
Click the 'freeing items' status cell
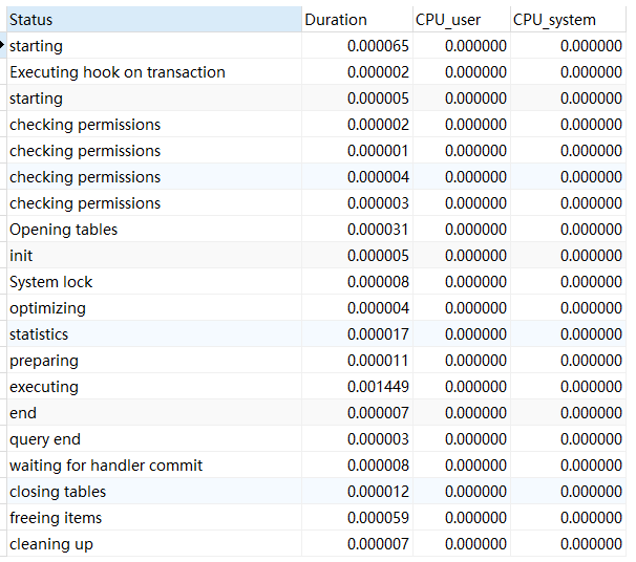55,518
